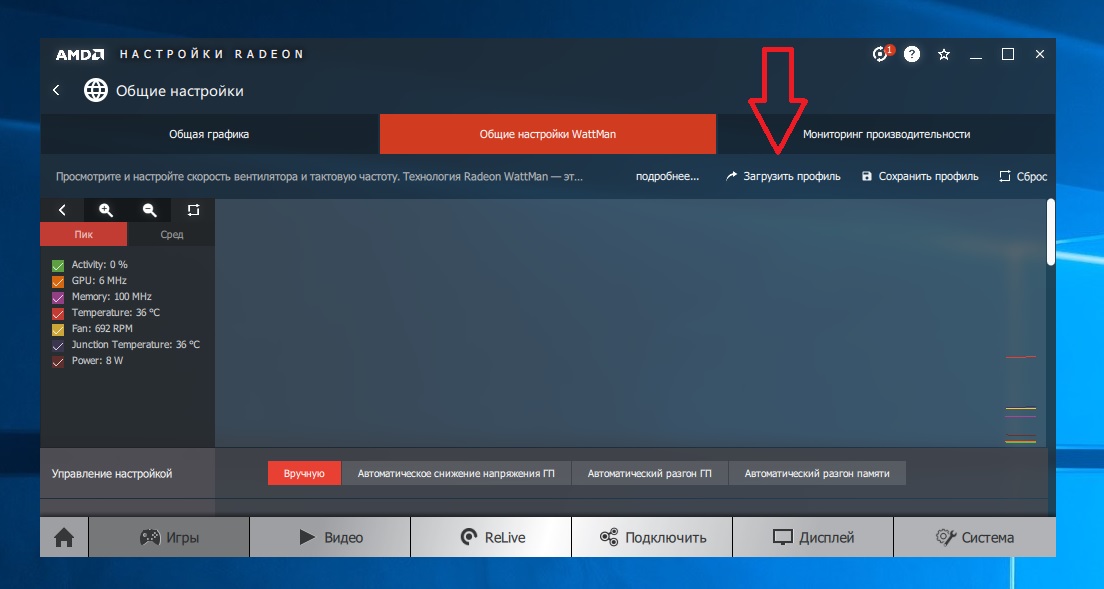
Task: Close the Radeon settings window
Action: 1040,54
